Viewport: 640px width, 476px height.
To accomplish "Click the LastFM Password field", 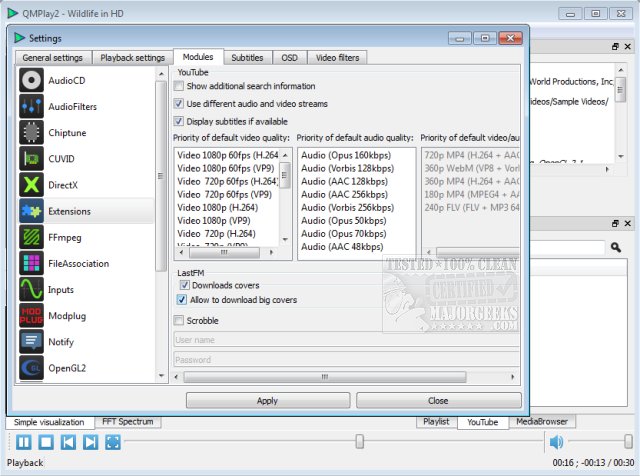I will (346, 360).
